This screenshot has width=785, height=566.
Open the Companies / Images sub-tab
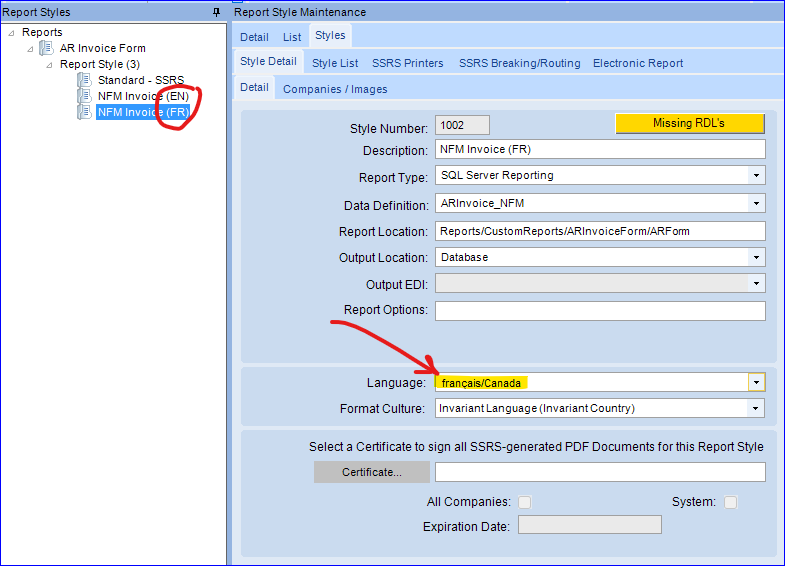click(x=335, y=89)
